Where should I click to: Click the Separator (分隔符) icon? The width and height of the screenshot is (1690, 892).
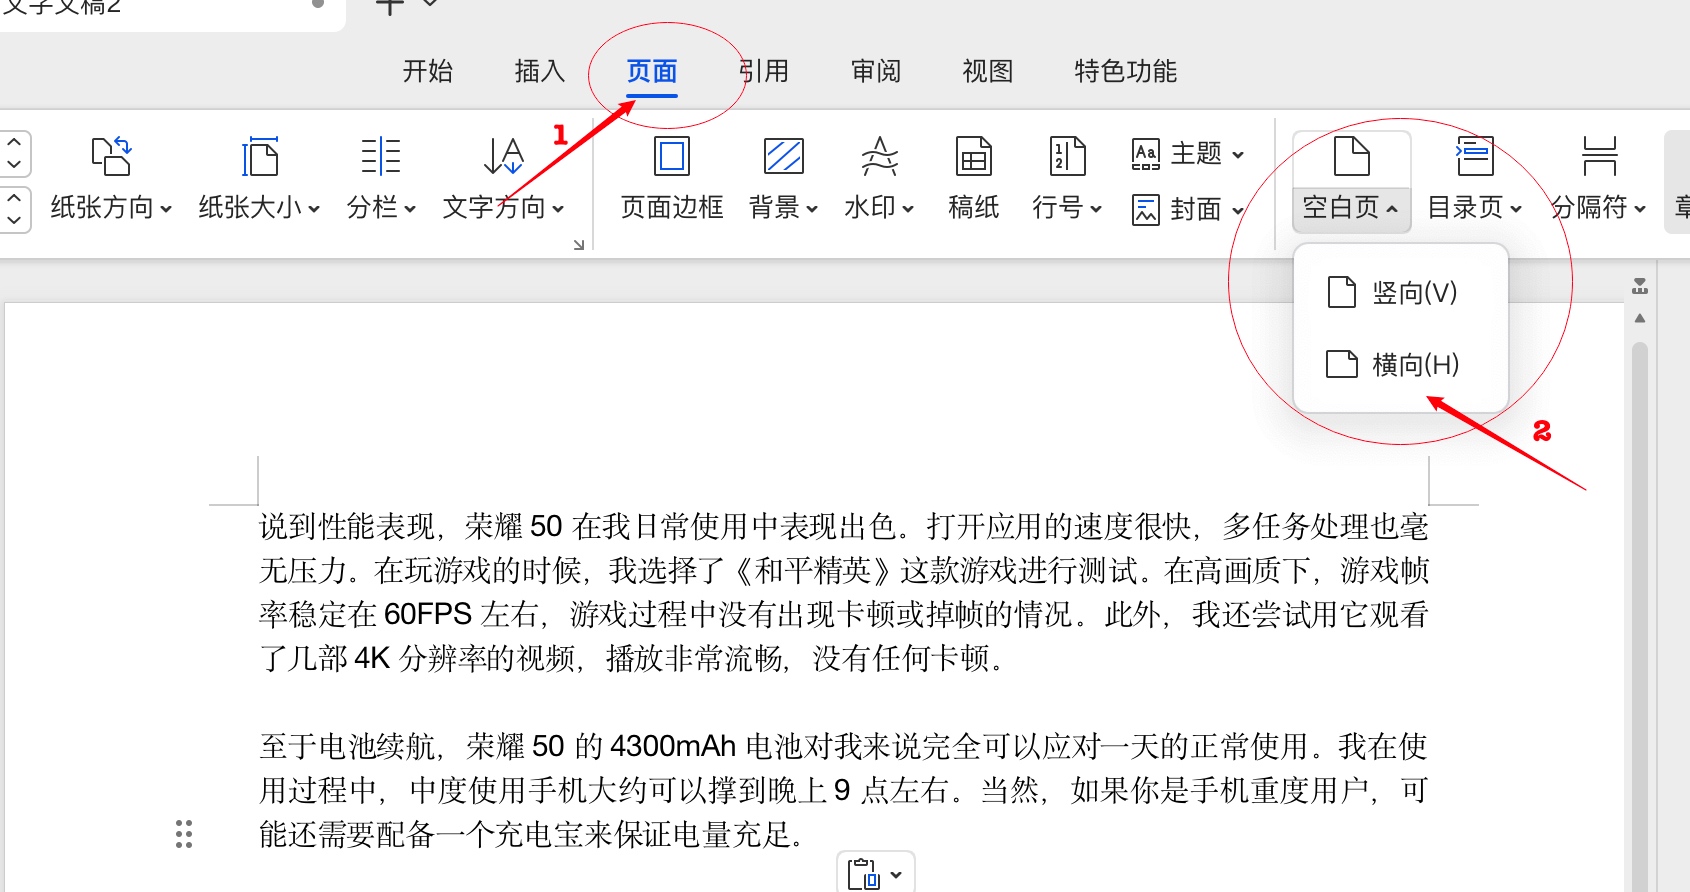(1599, 158)
